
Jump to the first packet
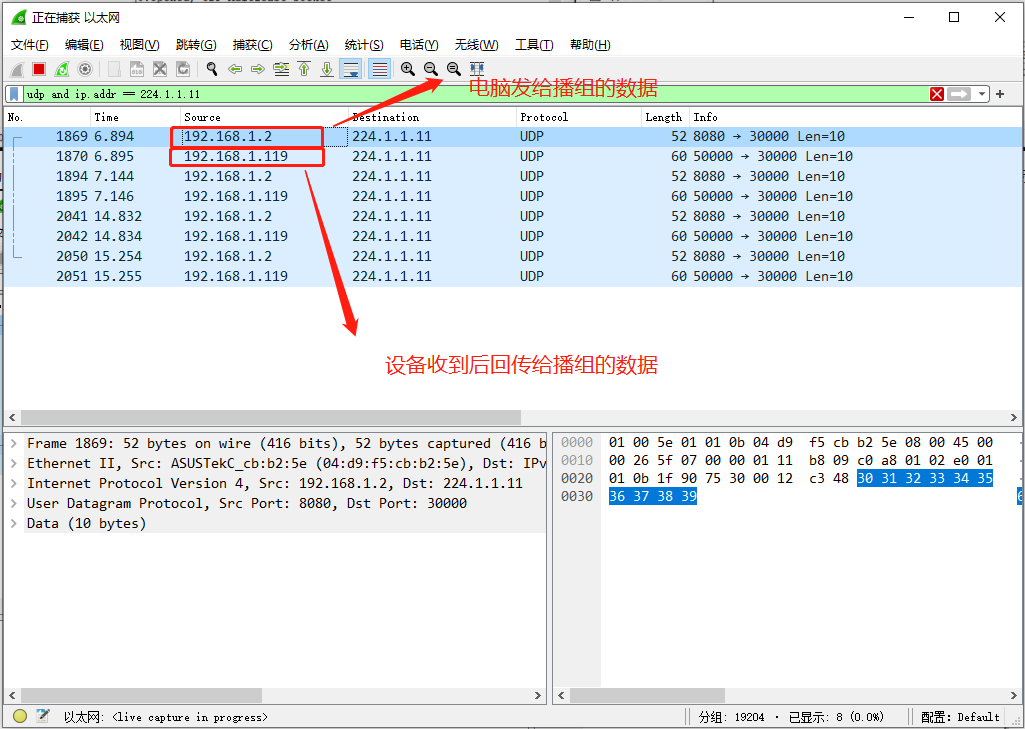click(x=304, y=69)
